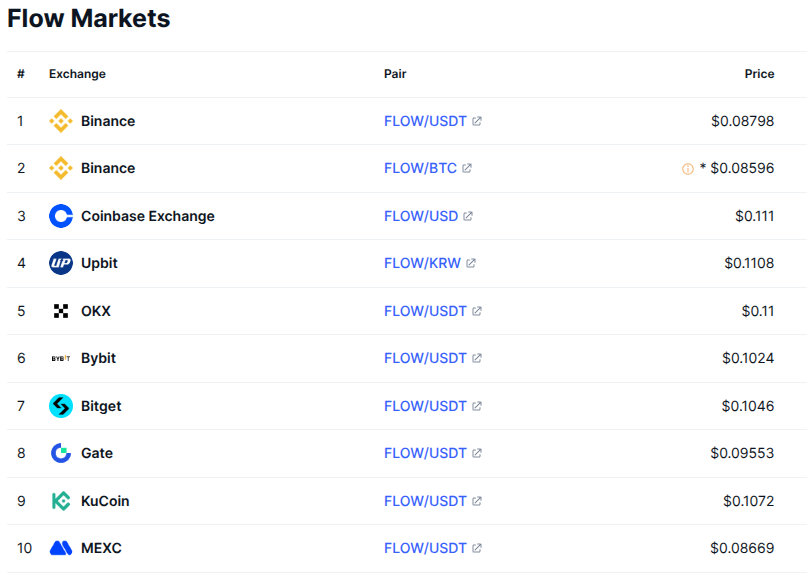Screen dimensions: 807x582
Task: Open the Binance FLOW/USDT pair link
Action: (x=425, y=121)
